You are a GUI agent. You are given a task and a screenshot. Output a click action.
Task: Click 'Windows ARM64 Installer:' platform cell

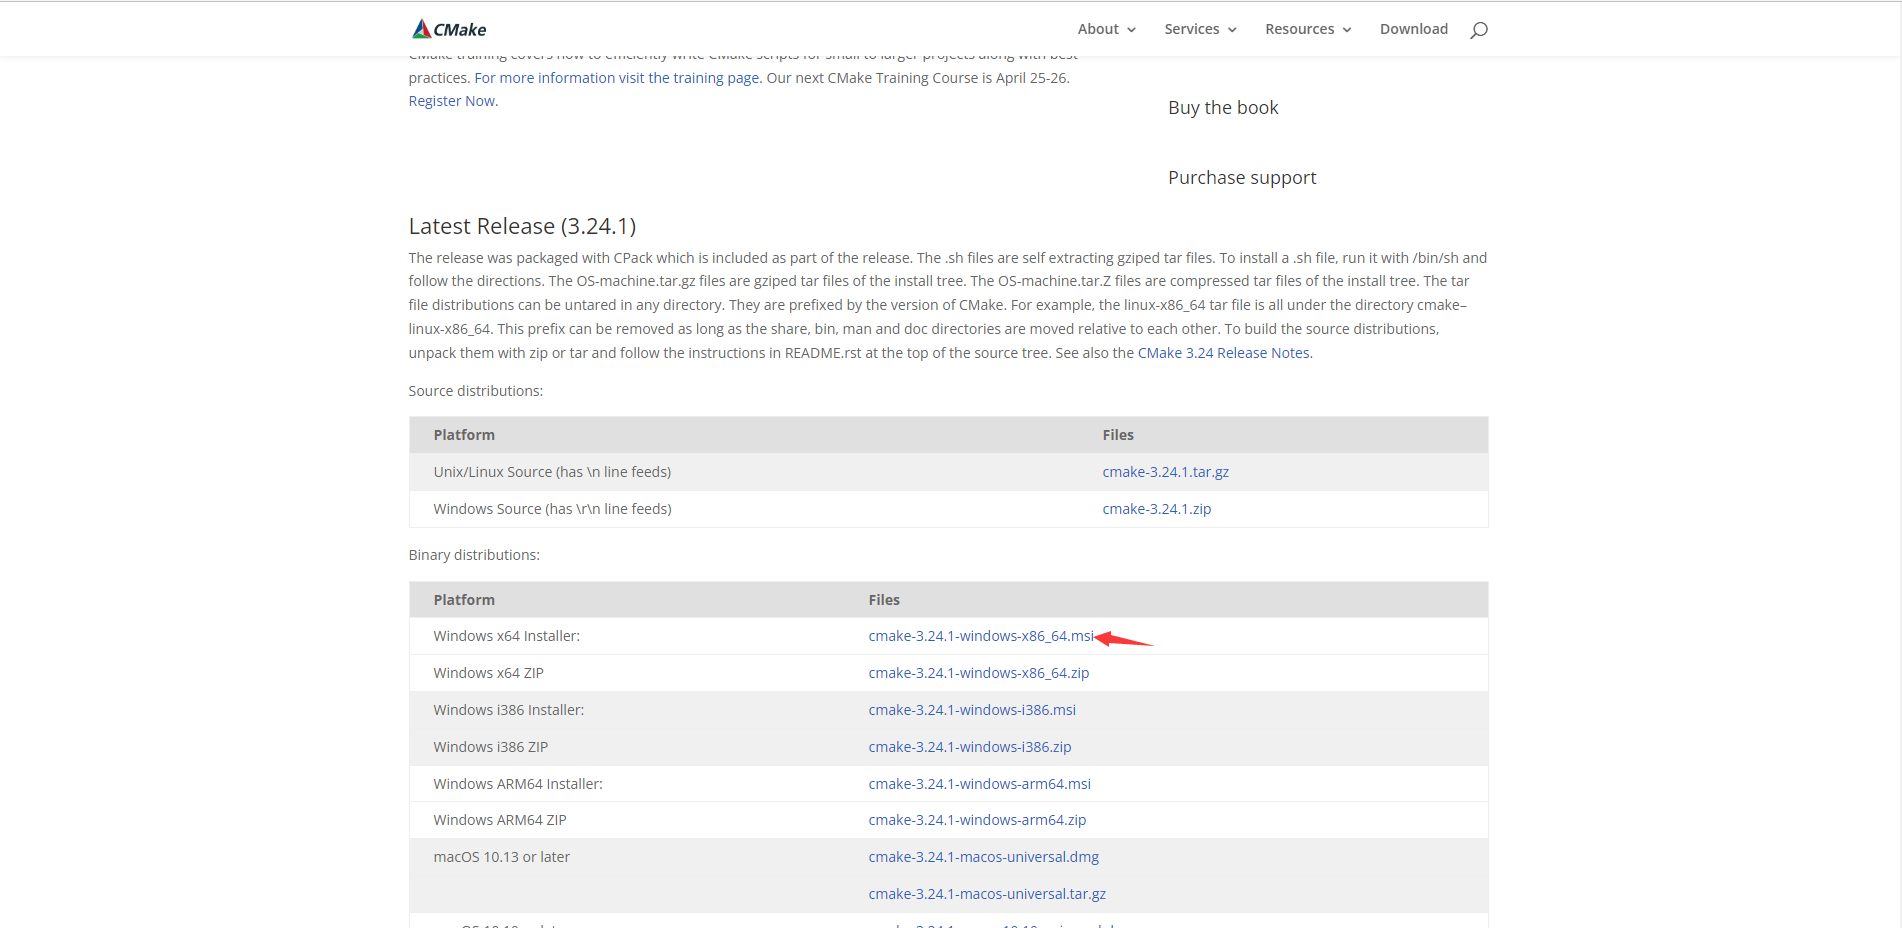[x=518, y=784]
